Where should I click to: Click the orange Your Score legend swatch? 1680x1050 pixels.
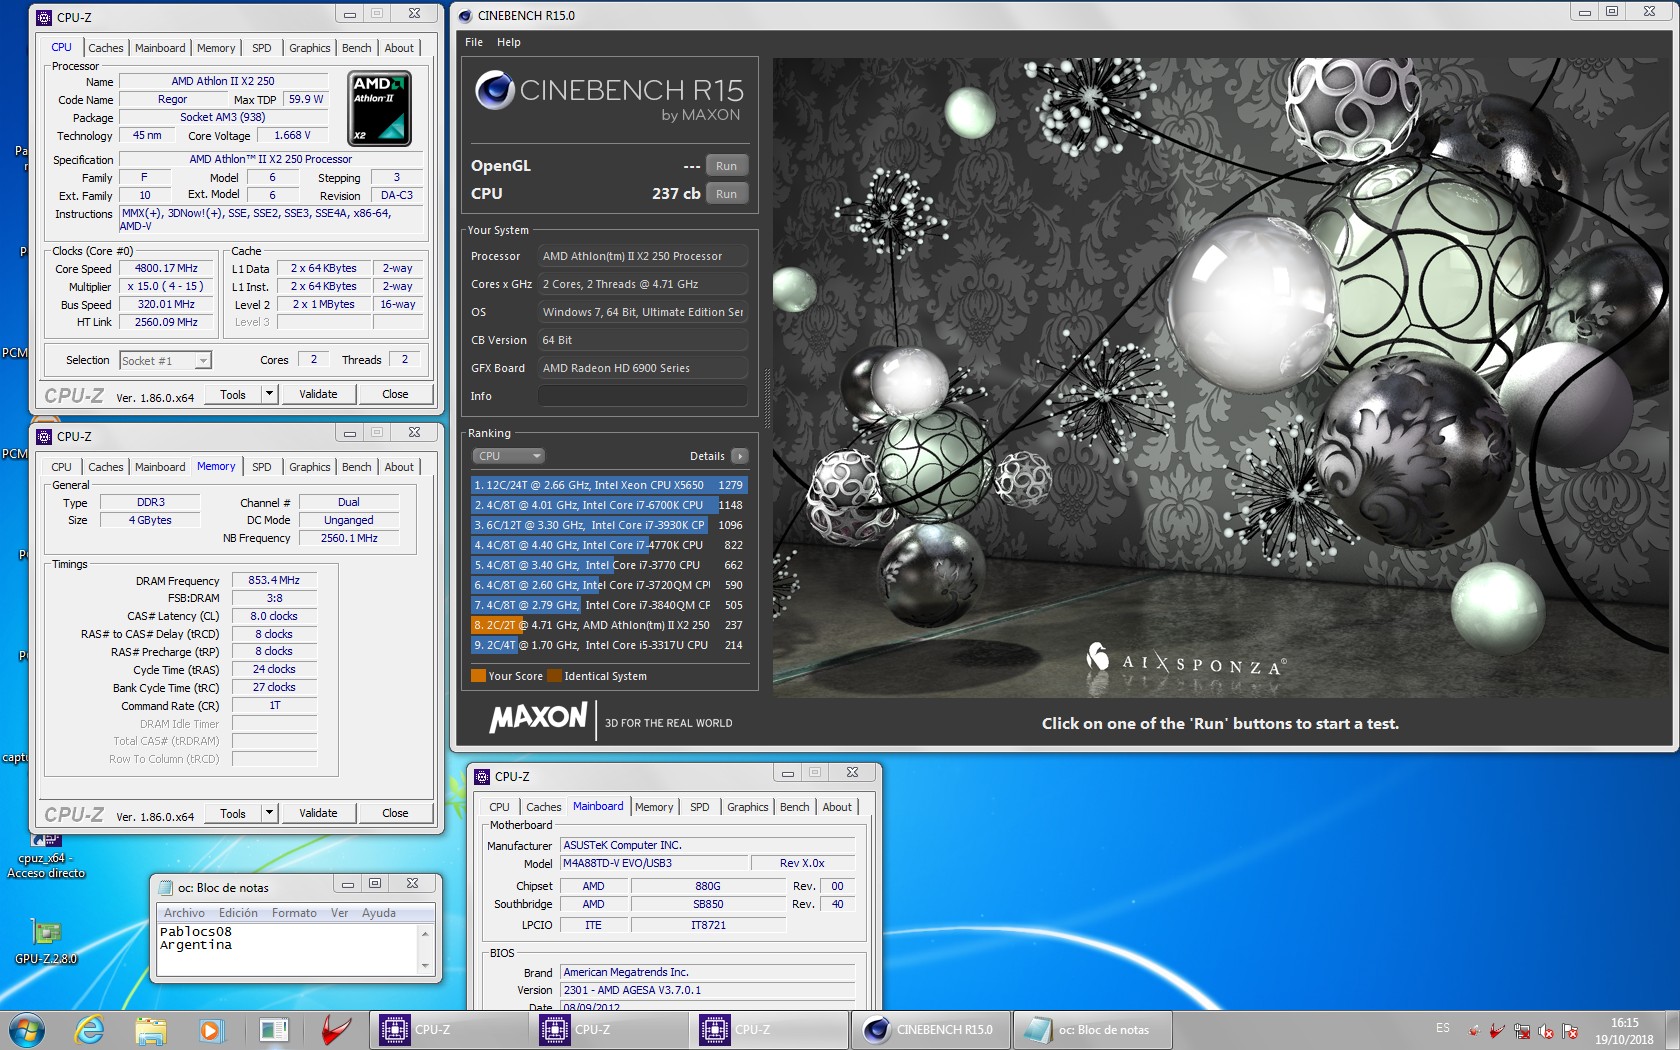tap(478, 676)
